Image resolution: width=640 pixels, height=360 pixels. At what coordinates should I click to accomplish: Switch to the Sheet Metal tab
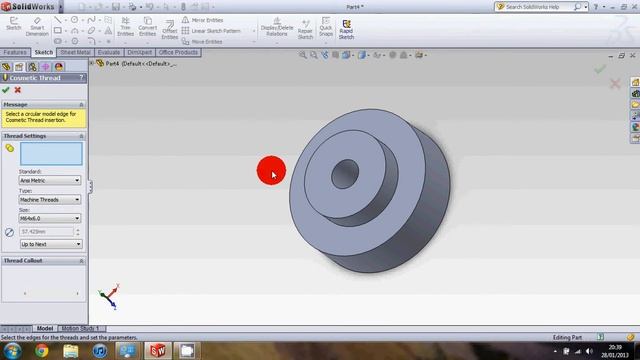tap(76, 52)
